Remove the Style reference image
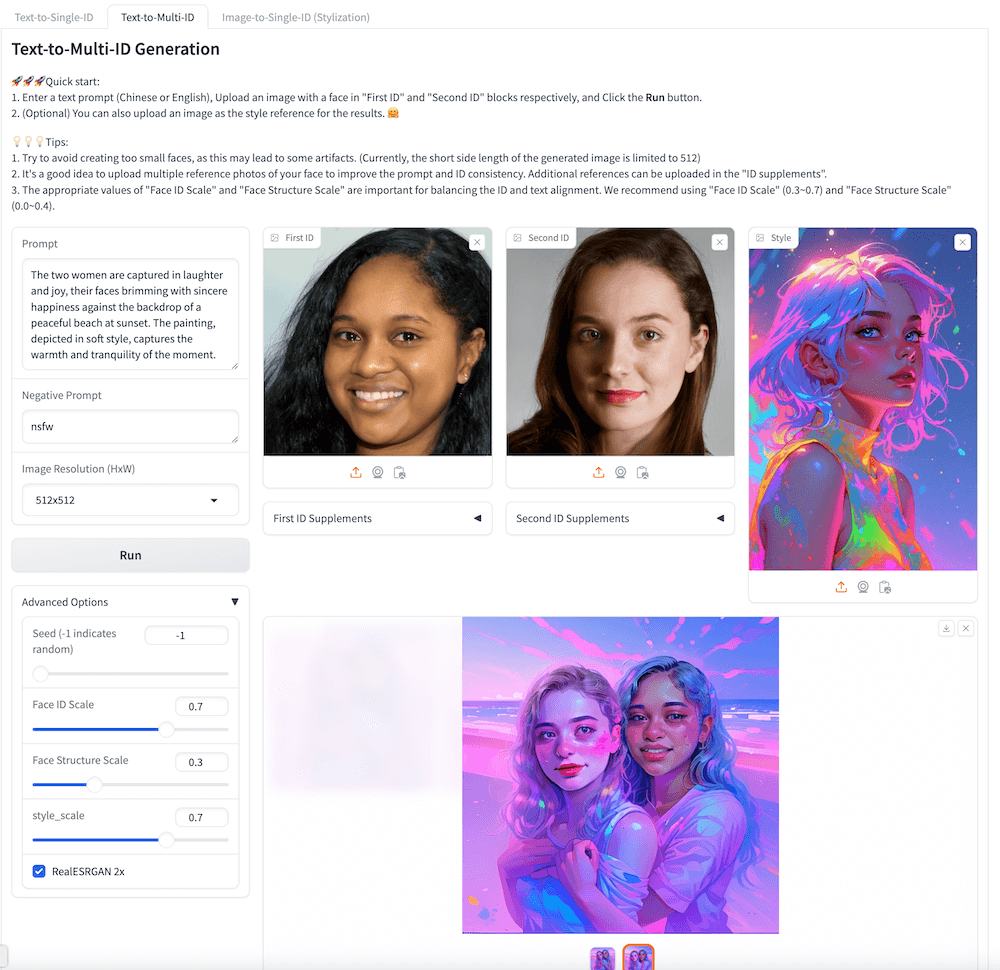 pyautogui.click(x=962, y=242)
